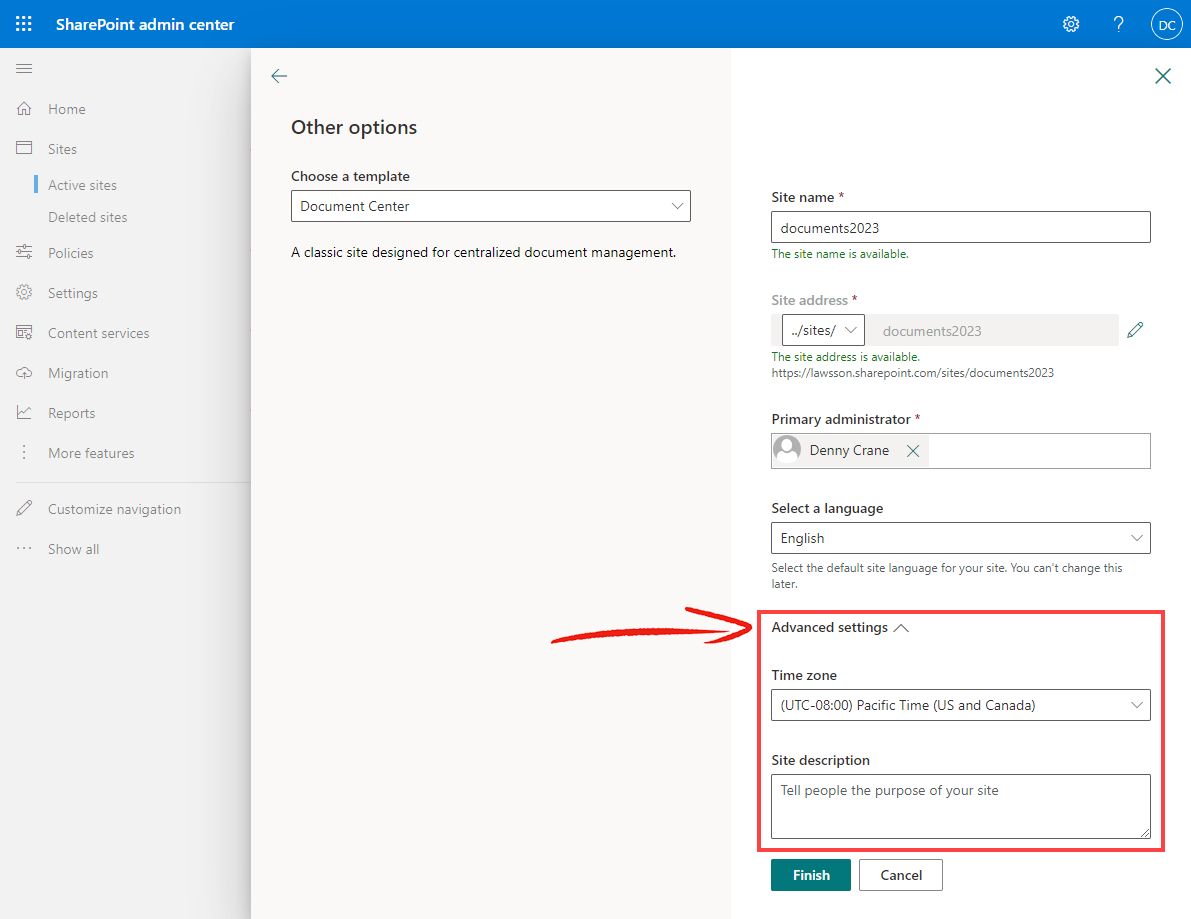Viewport: 1191px width, 919px height.
Task: Open the app launcher waffle icon
Action: 24,24
